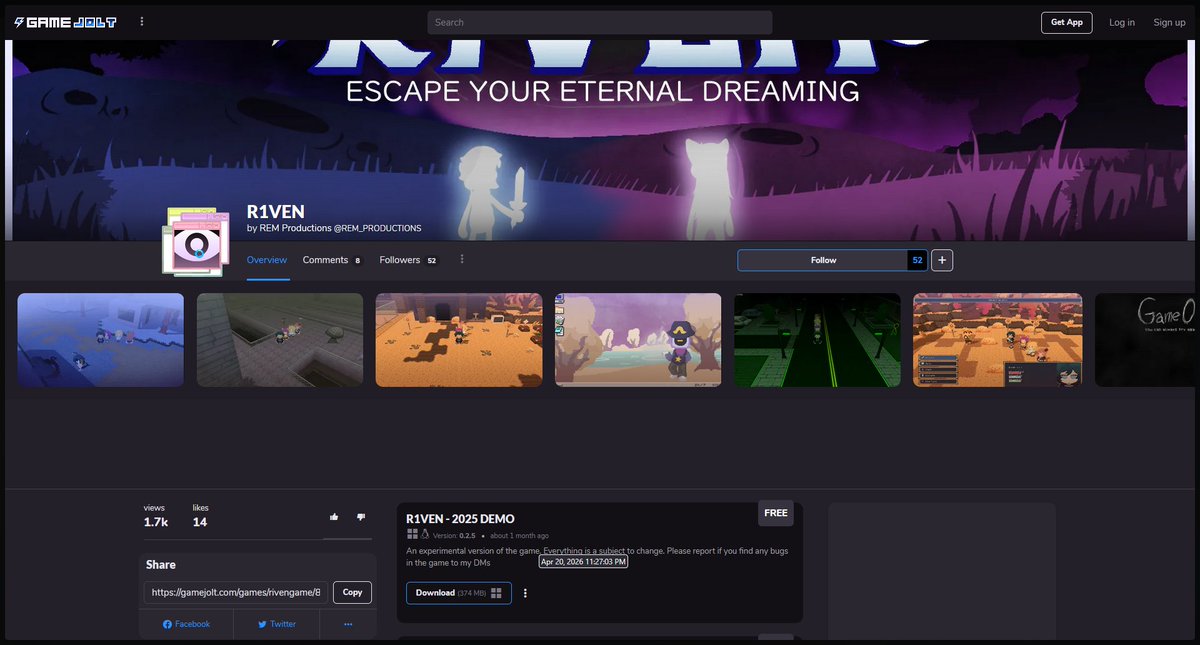Download the R1VEN 2025 demo
The image size is (1200, 645).
point(459,593)
